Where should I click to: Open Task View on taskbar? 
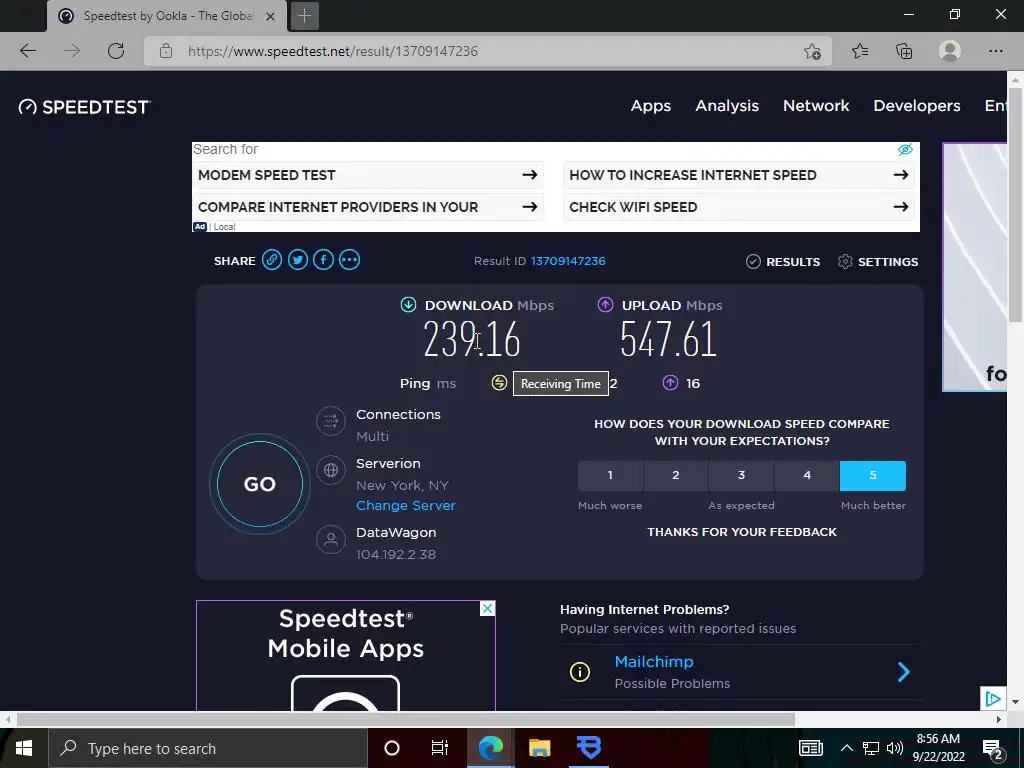pos(440,748)
